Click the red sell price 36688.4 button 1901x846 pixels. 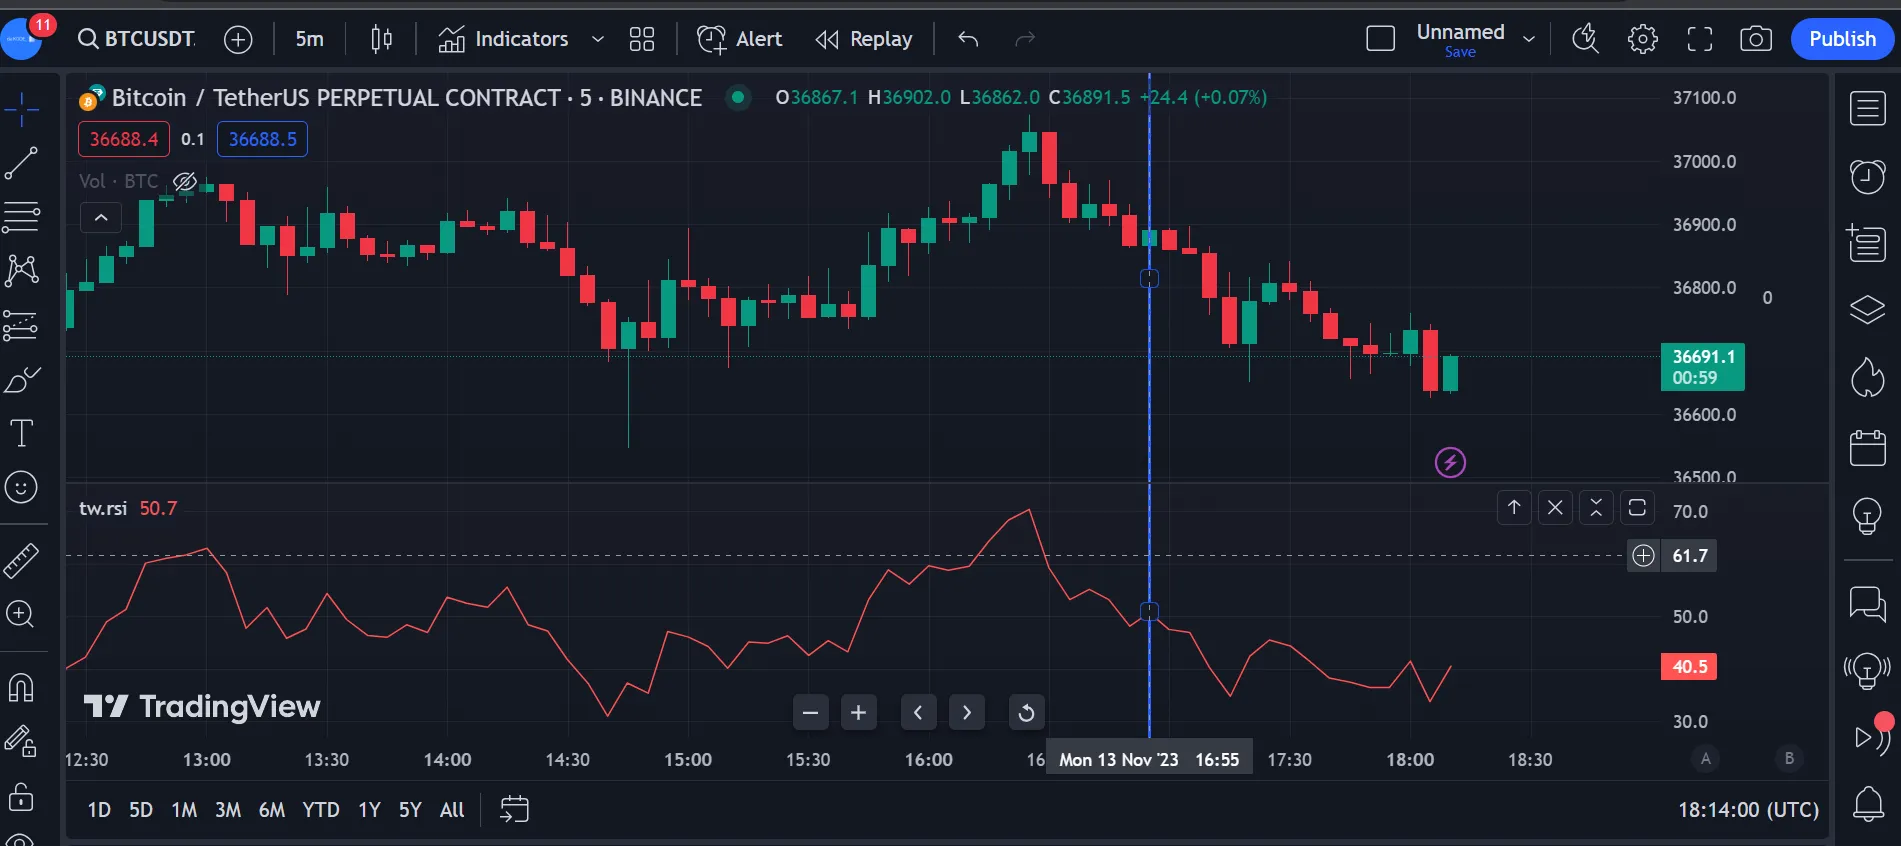pyautogui.click(x=124, y=139)
